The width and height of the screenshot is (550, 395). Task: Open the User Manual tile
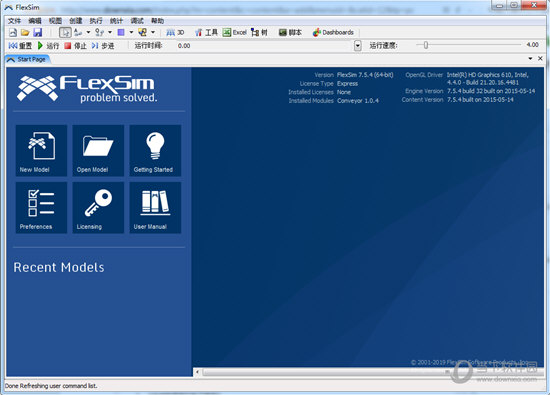click(155, 207)
